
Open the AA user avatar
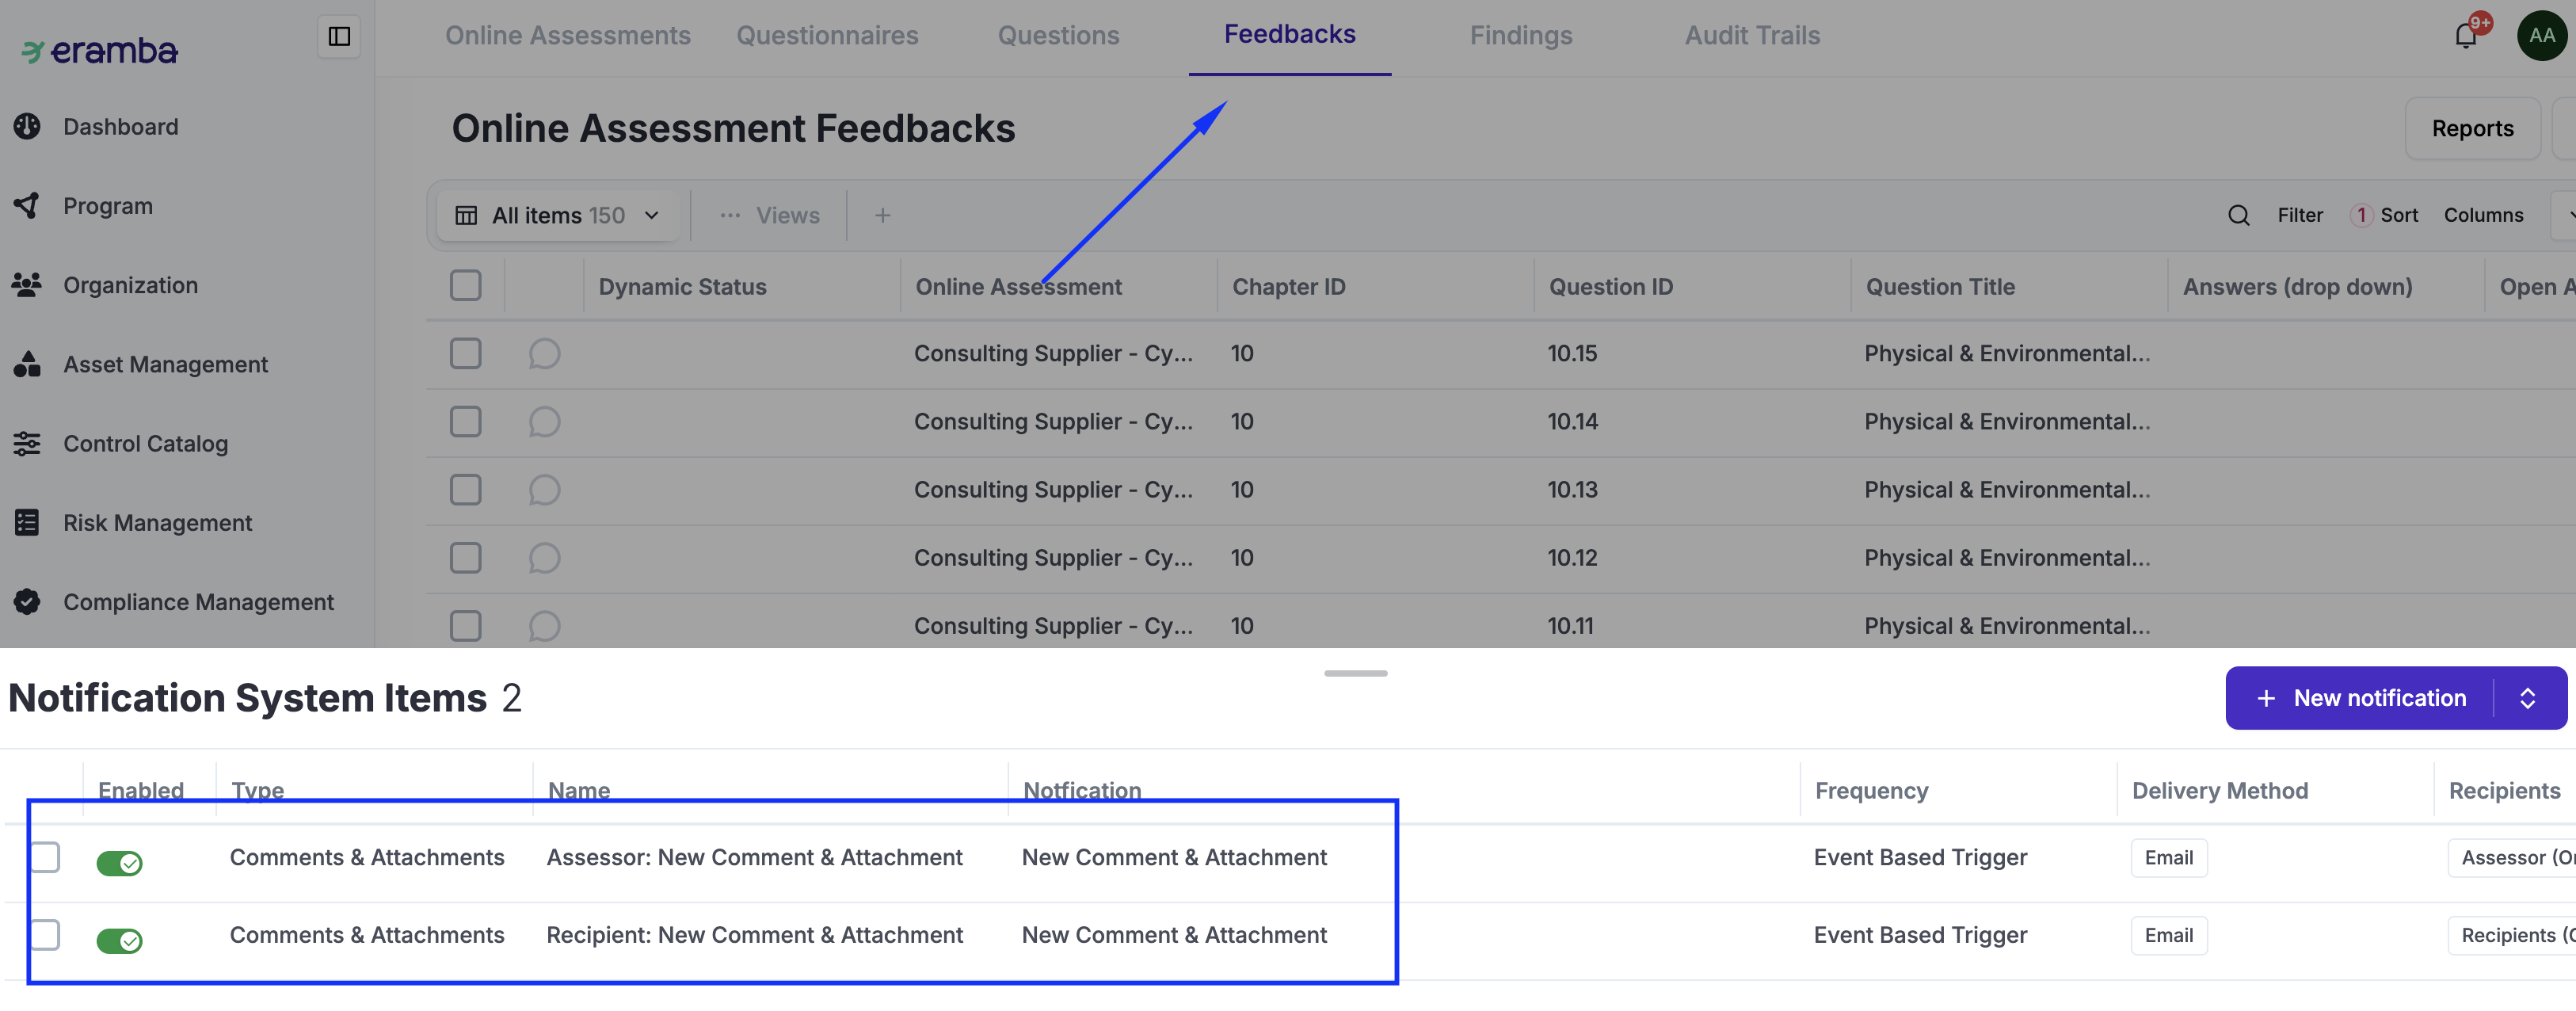click(x=2541, y=36)
